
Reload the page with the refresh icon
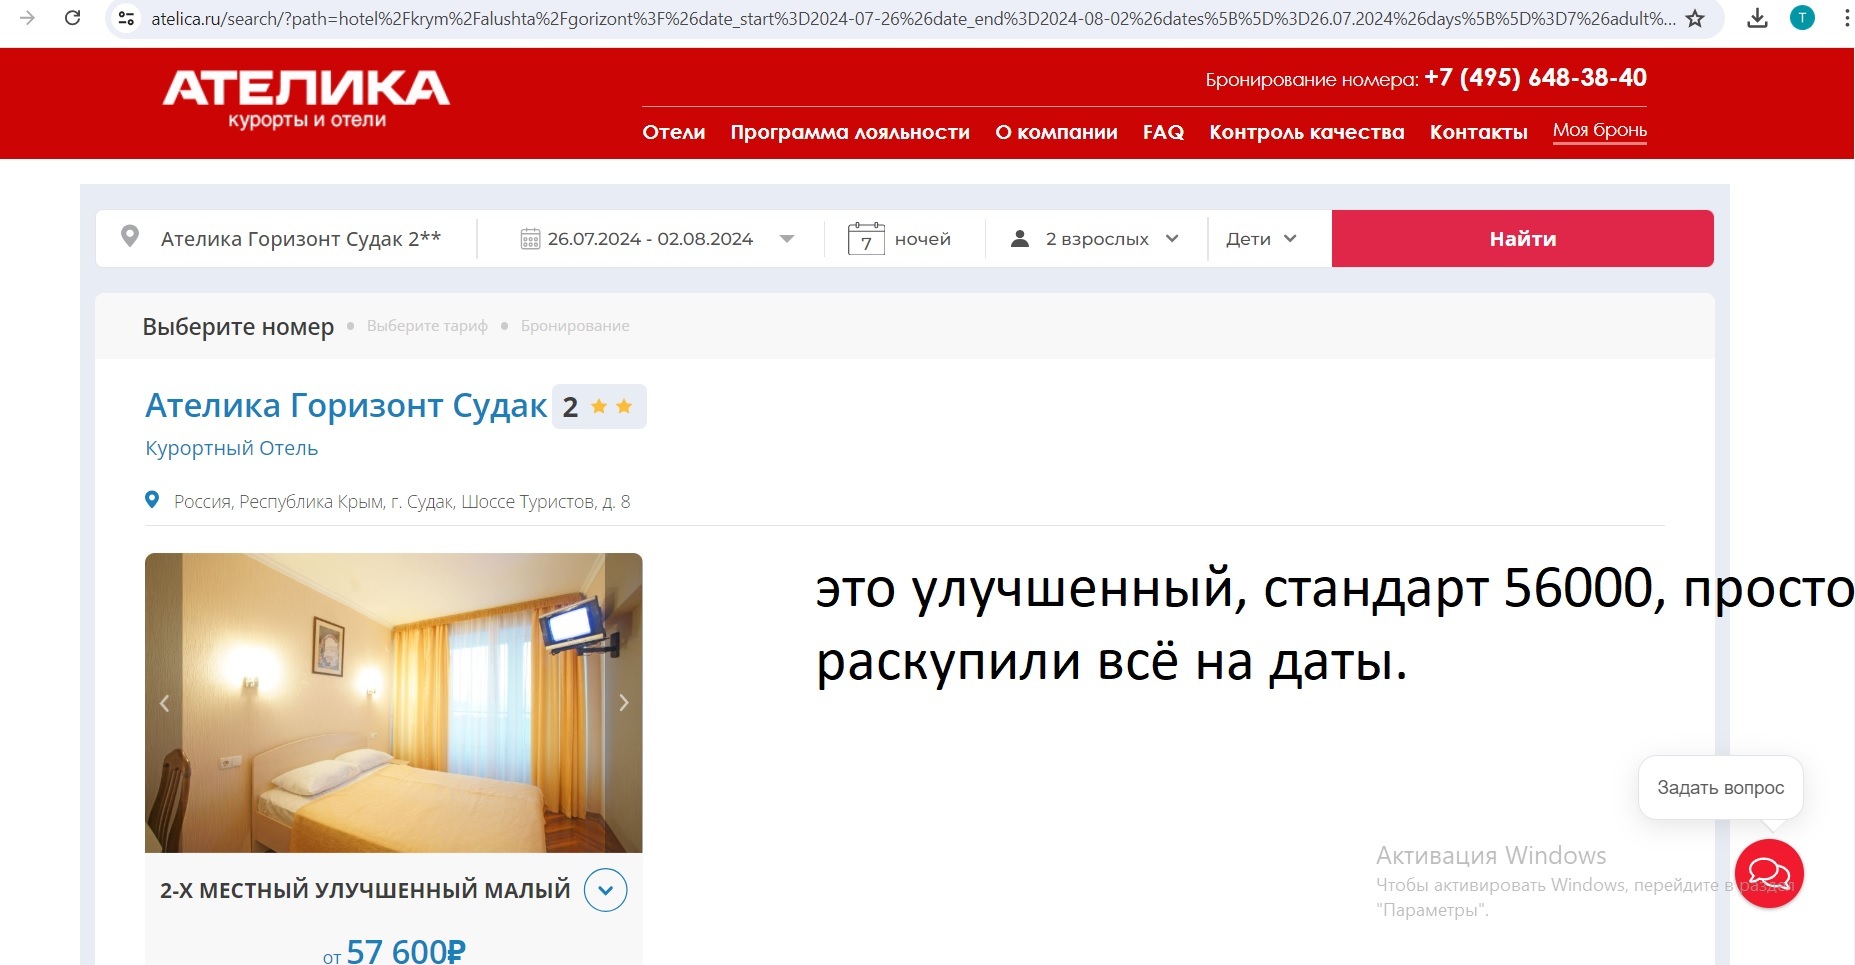[x=72, y=18]
